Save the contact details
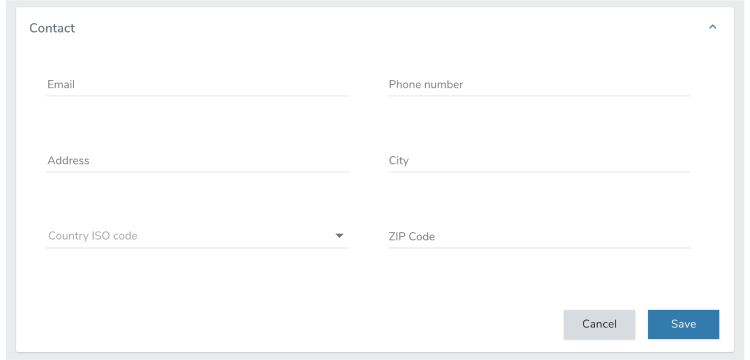 [x=683, y=324]
